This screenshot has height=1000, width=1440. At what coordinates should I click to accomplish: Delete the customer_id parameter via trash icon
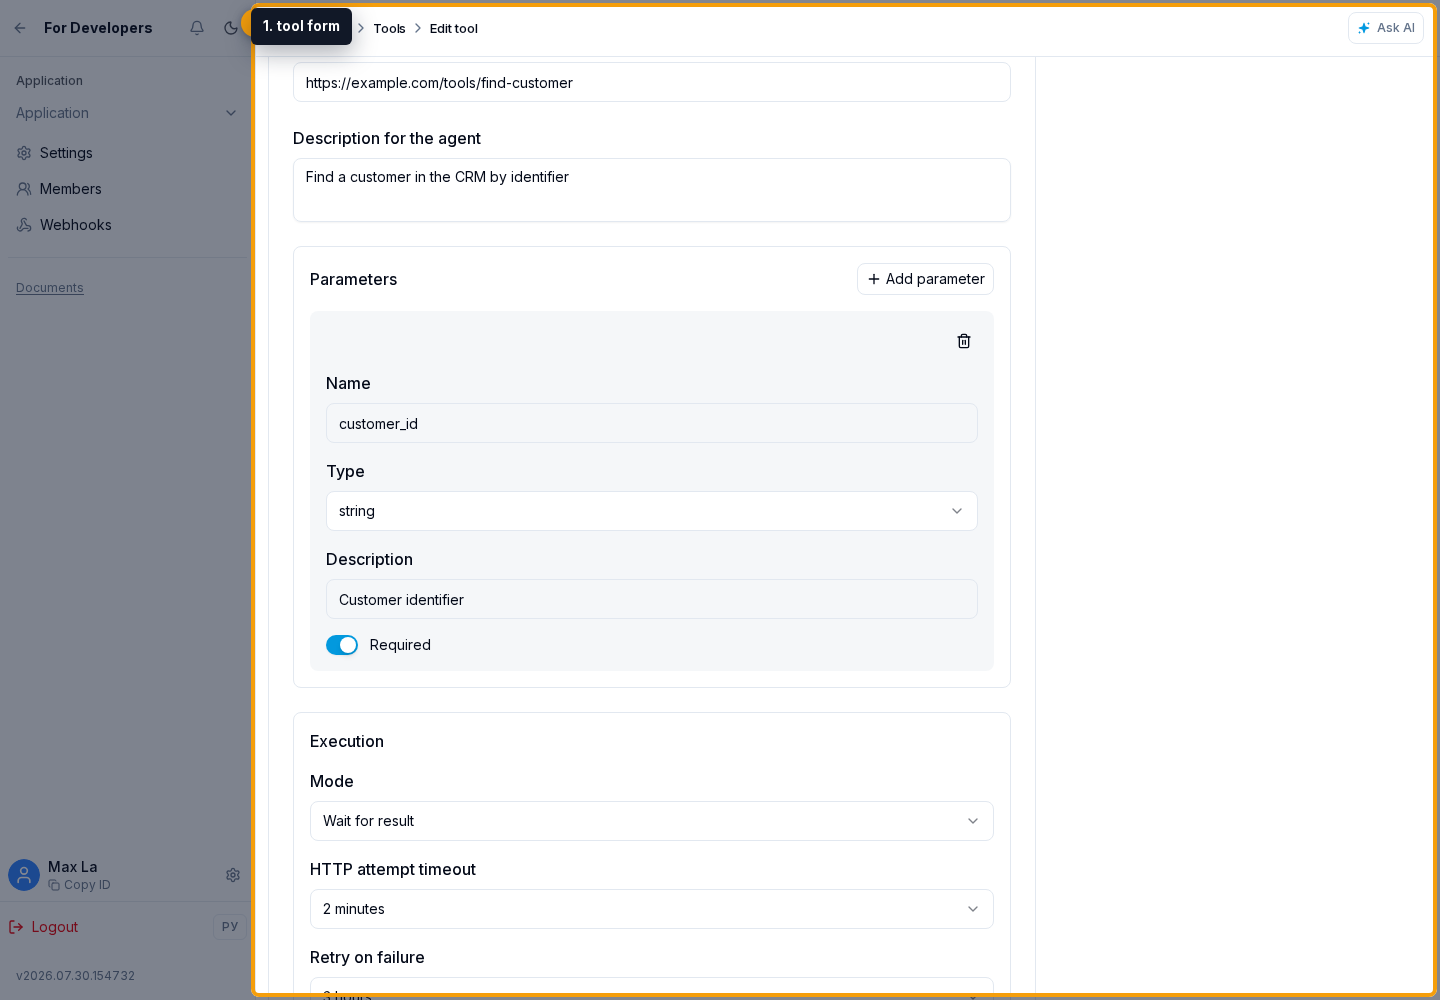964,341
